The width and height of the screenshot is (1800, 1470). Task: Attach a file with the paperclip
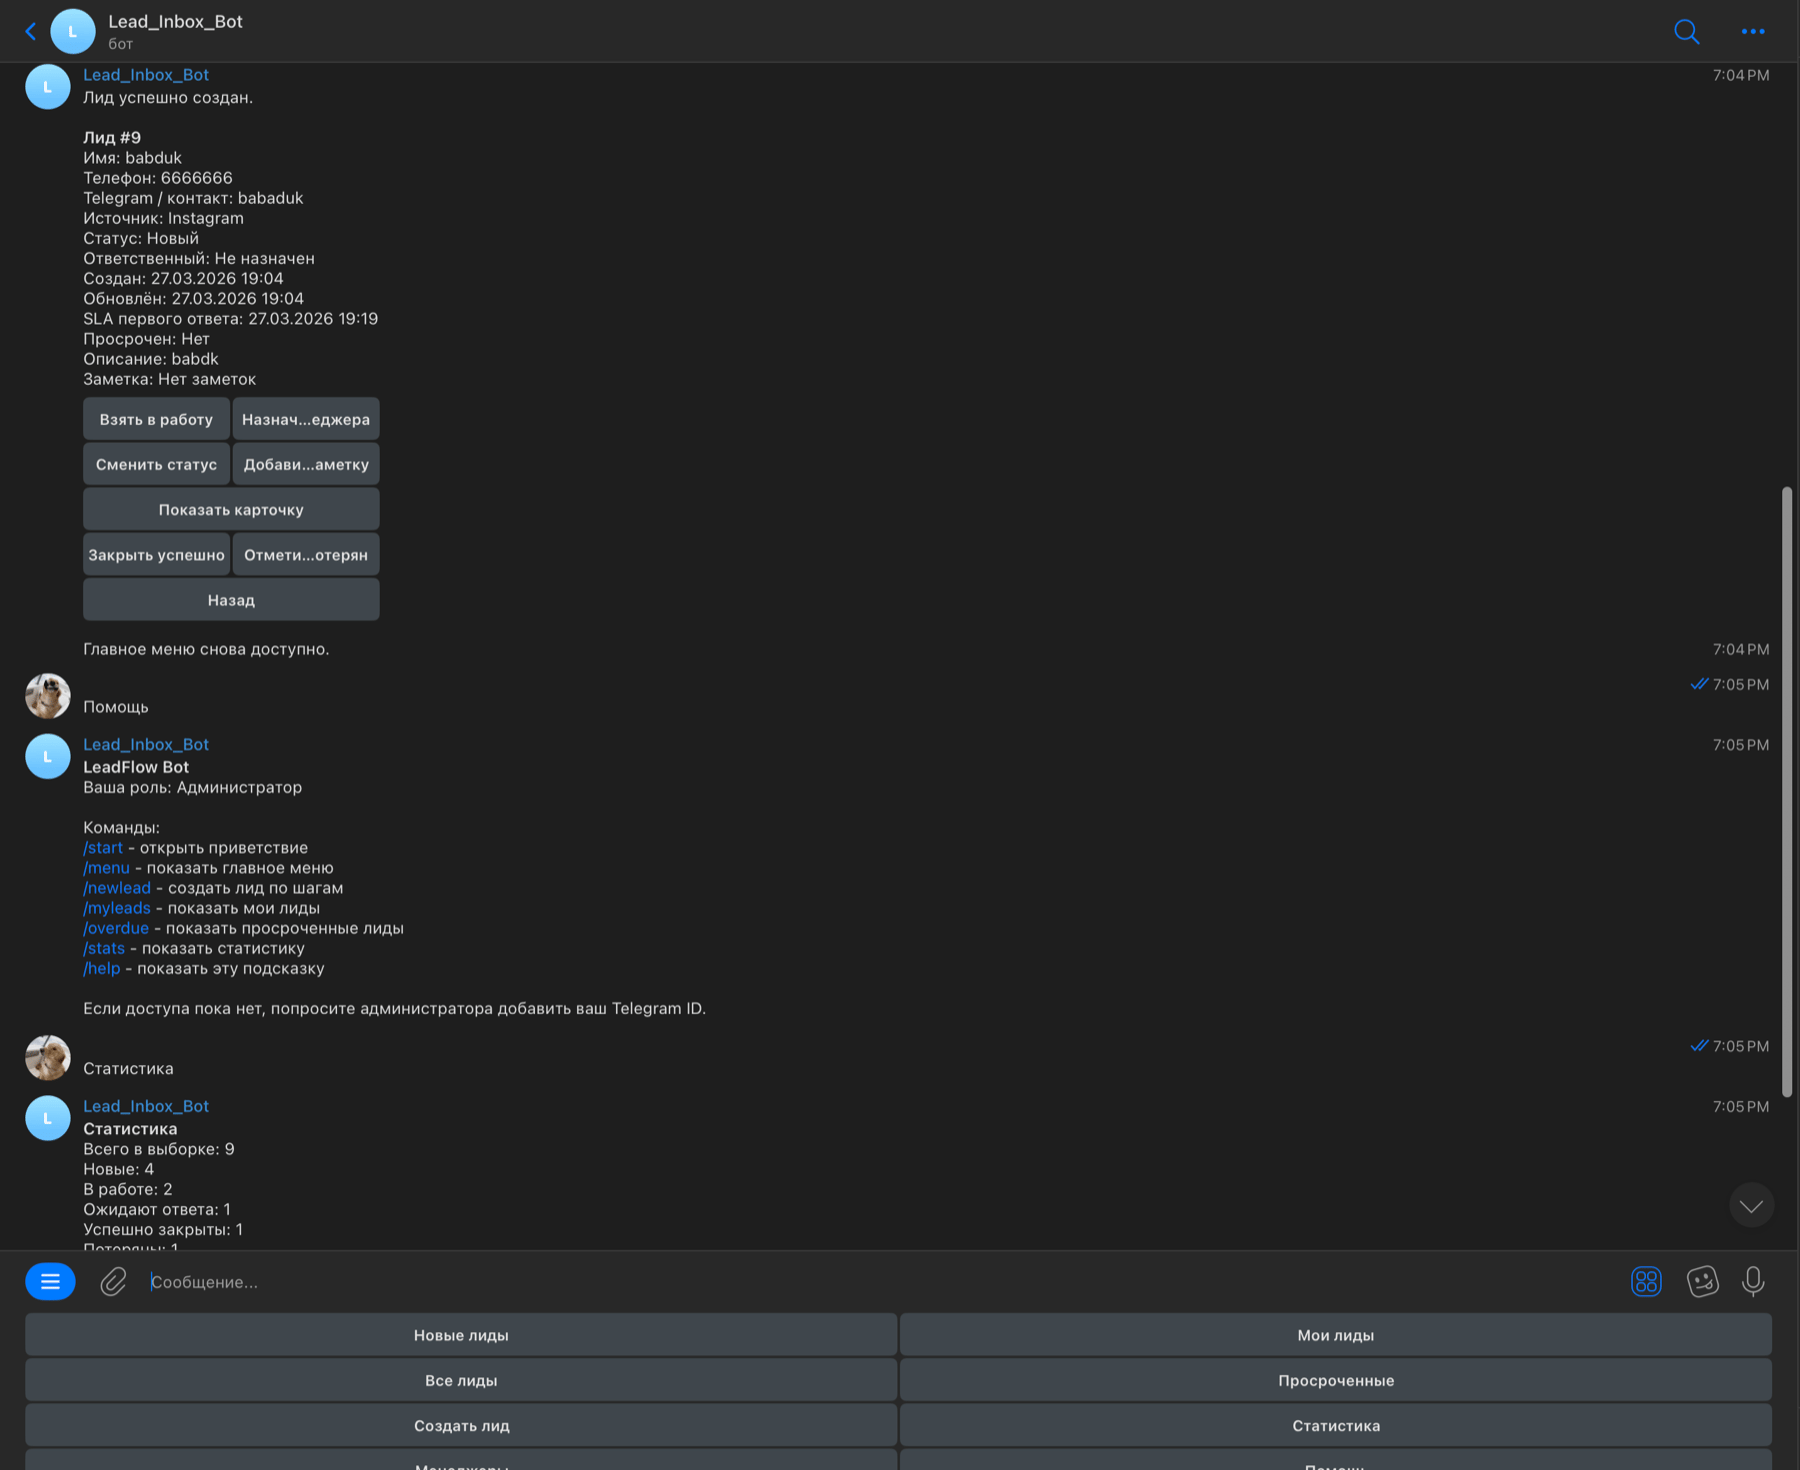(x=113, y=1281)
